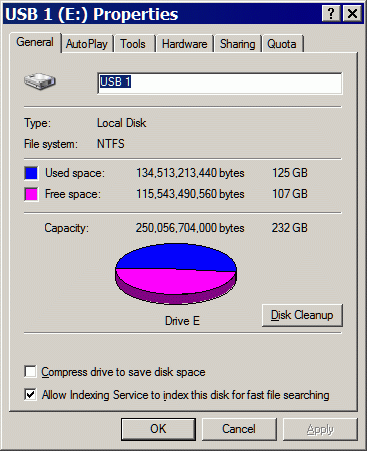The height and width of the screenshot is (451, 367).
Task: Select the Sharing tab
Action: 237,44
